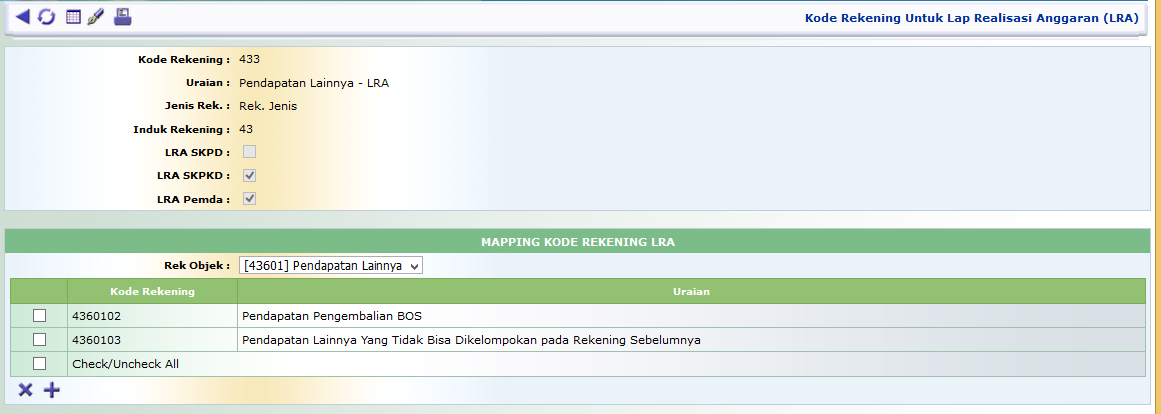Select the 4360103 code cell
Viewport: 1161px width, 414px height.
point(97,340)
